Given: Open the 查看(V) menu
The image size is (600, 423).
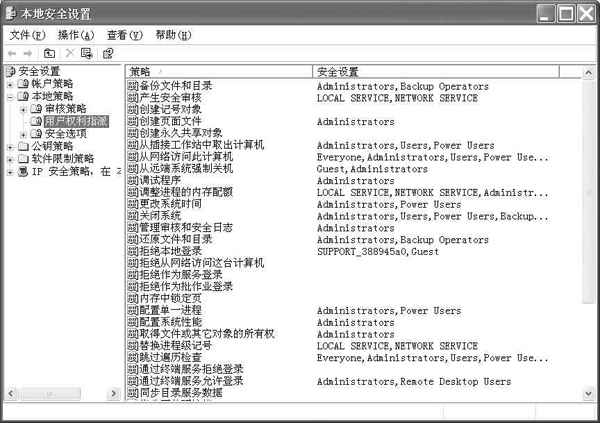Looking at the screenshot, I should click(x=125, y=35).
